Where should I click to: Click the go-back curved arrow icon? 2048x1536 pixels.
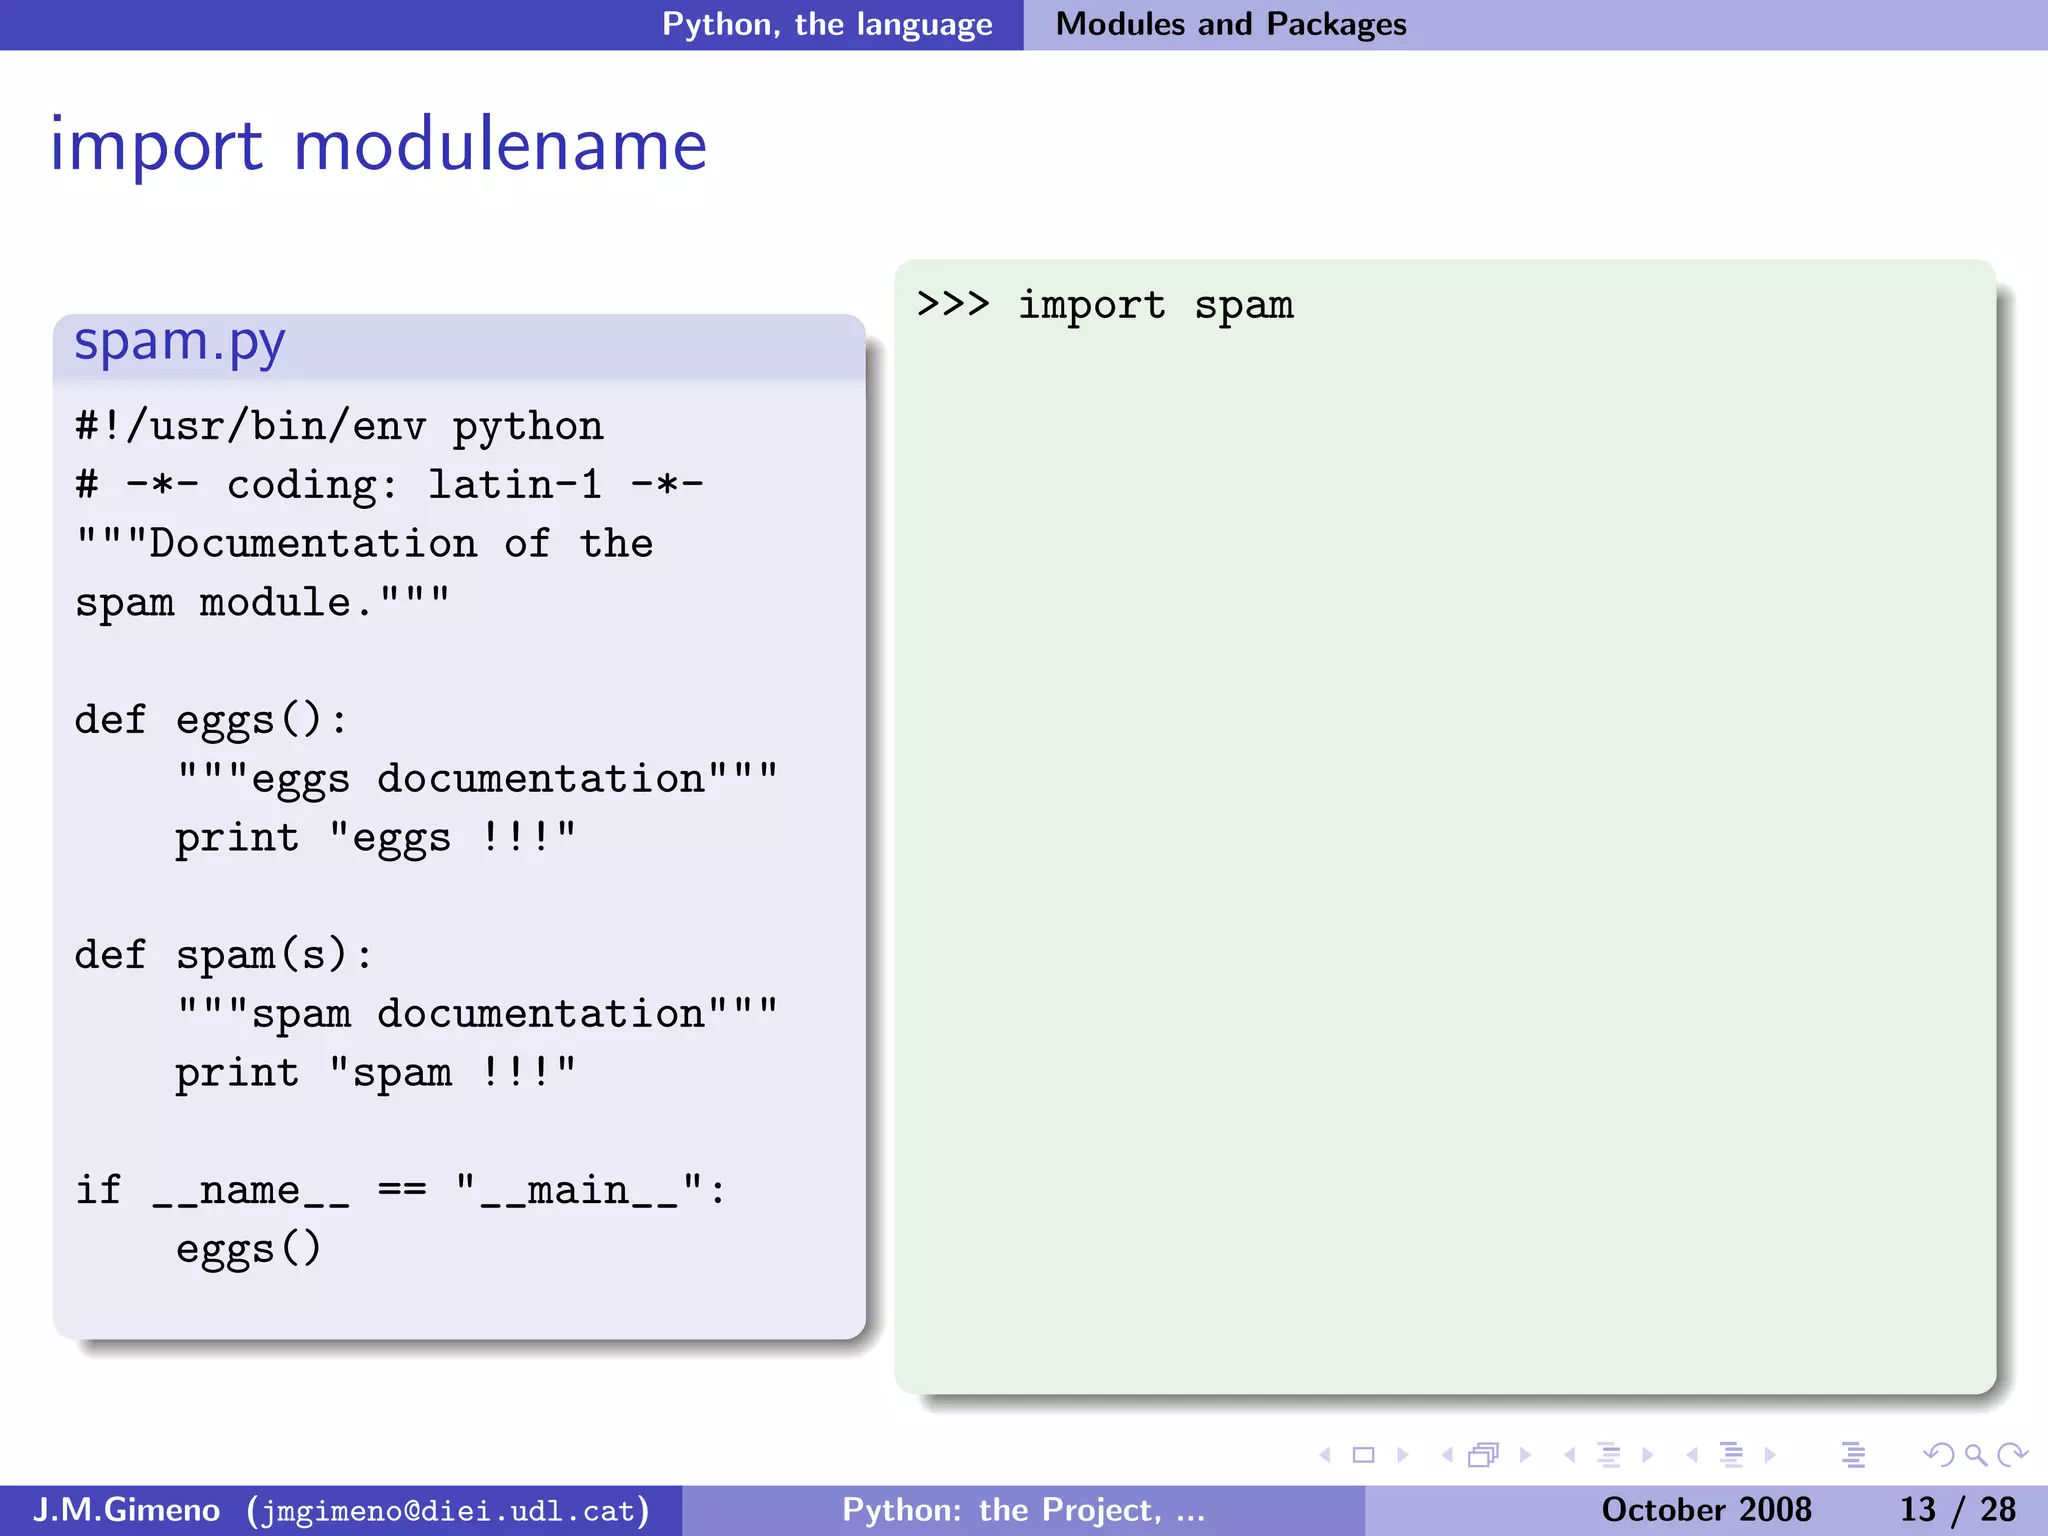[x=1939, y=1455]
